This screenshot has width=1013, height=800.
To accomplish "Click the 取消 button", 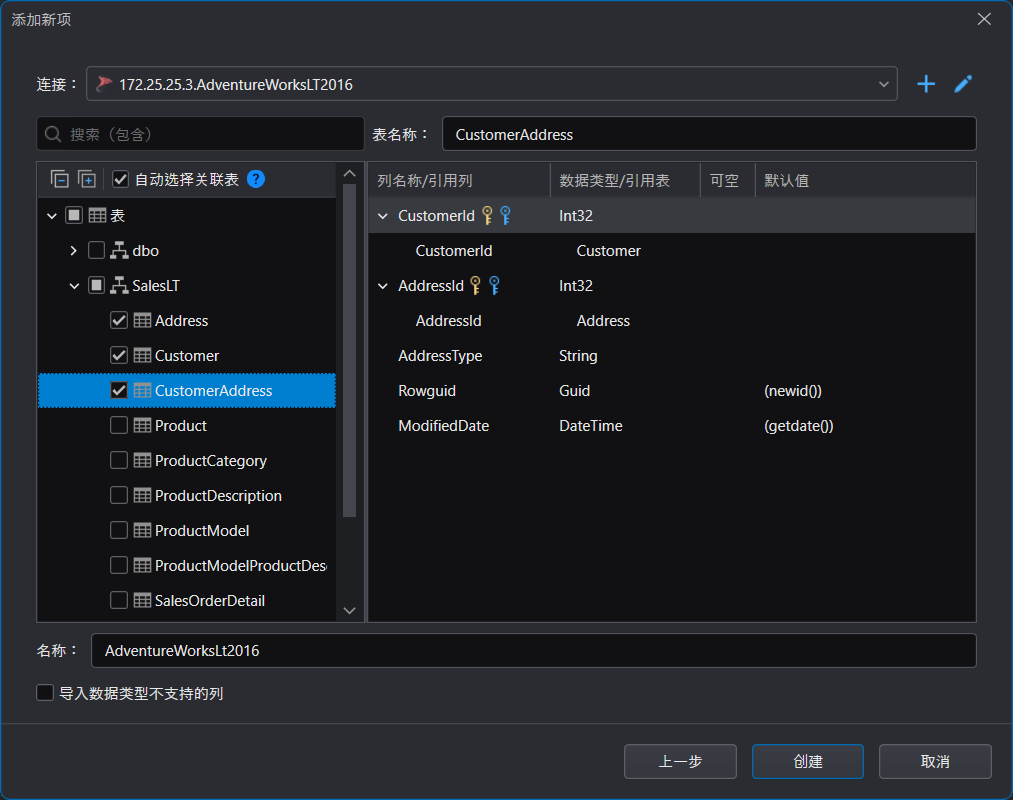I will coord(935,761).
